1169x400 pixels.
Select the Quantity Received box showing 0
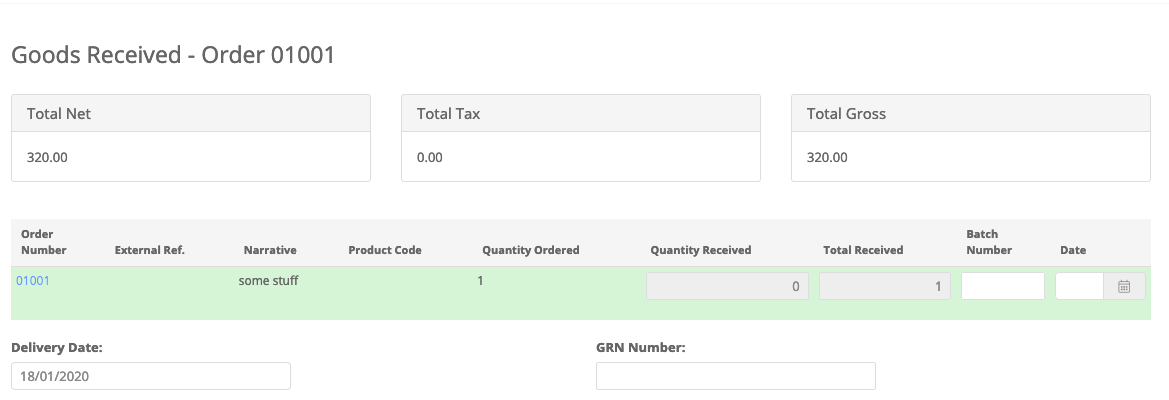(x=727, y=286)
